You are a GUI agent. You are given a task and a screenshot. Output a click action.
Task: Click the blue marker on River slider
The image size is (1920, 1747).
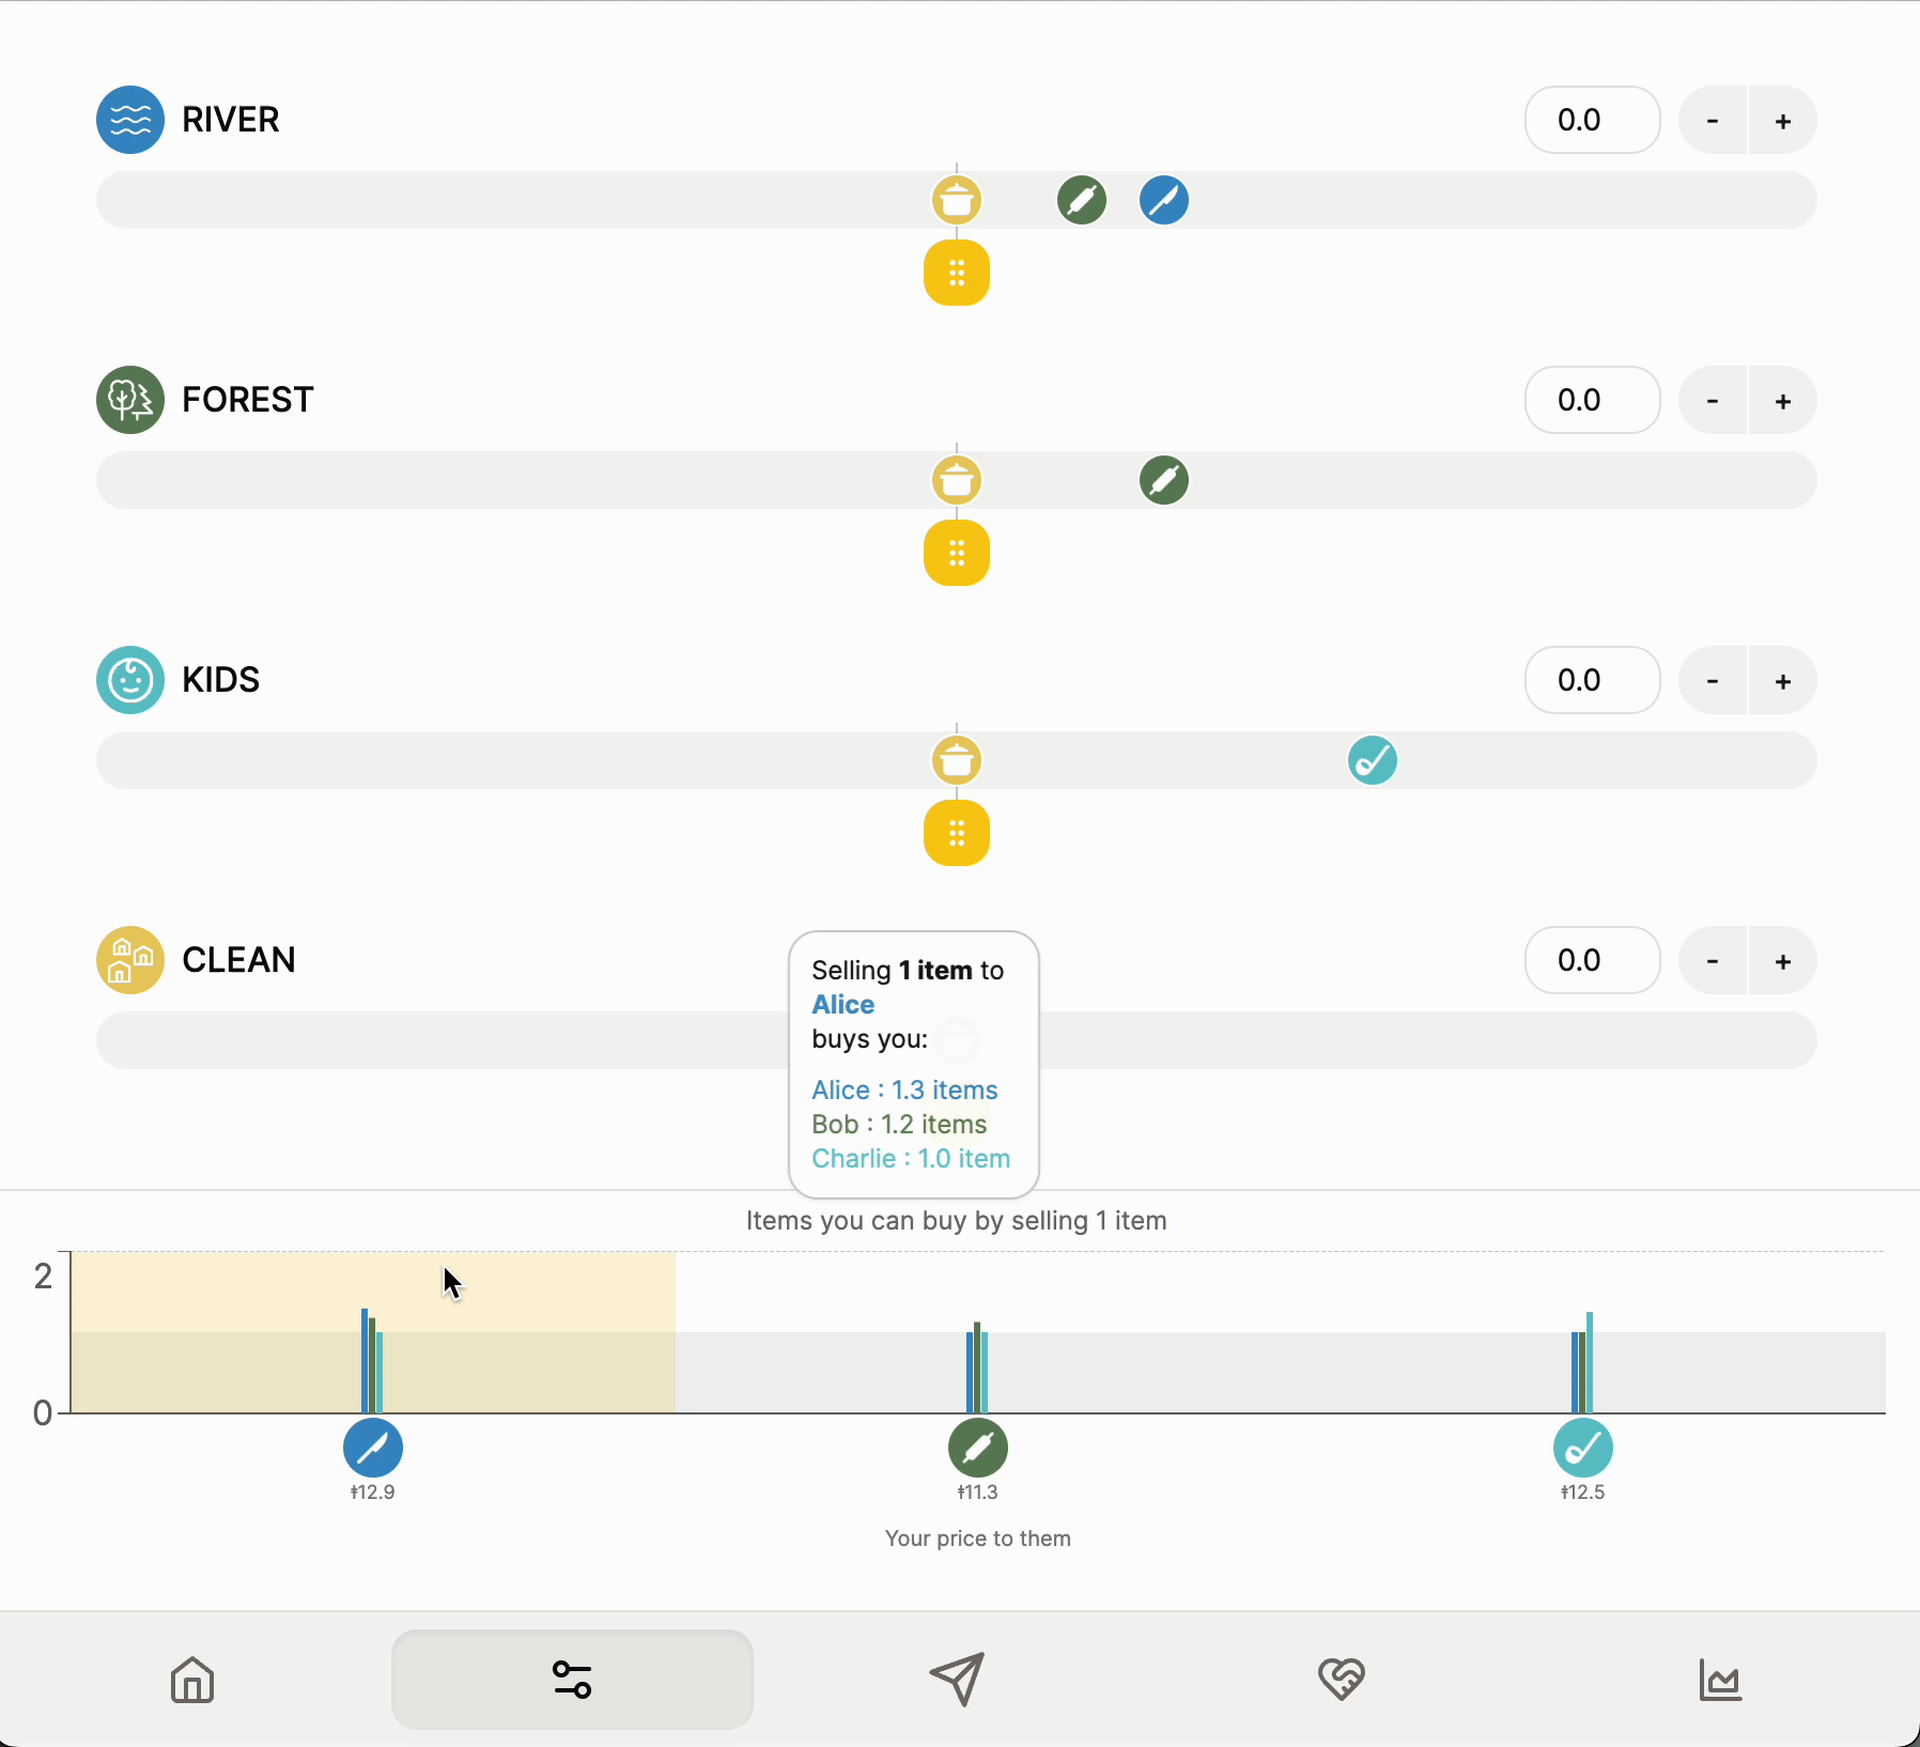[1164, 200]
